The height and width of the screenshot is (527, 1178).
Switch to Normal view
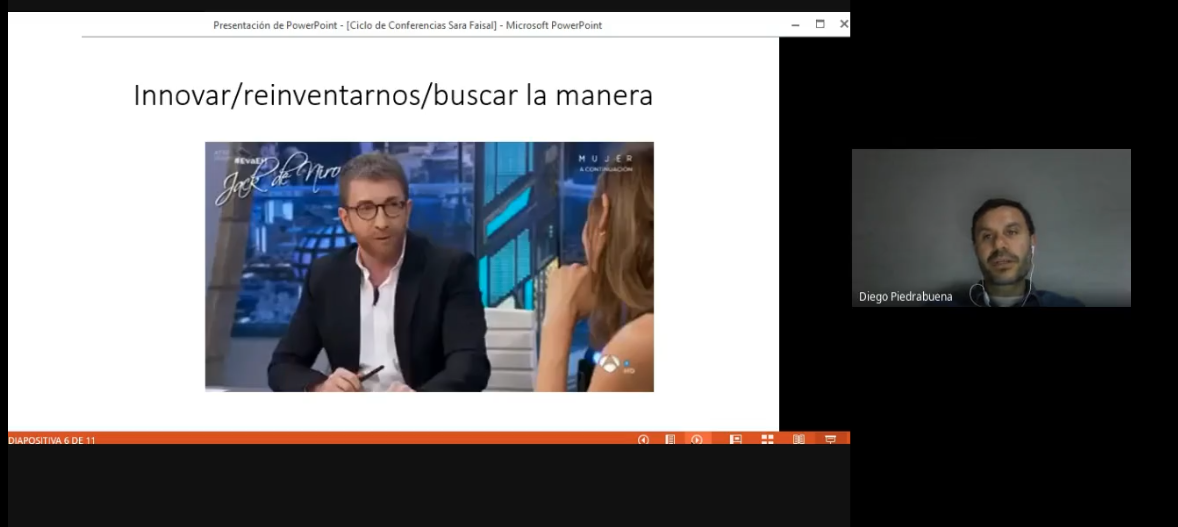pyautogui.click(x=735, y=439)
